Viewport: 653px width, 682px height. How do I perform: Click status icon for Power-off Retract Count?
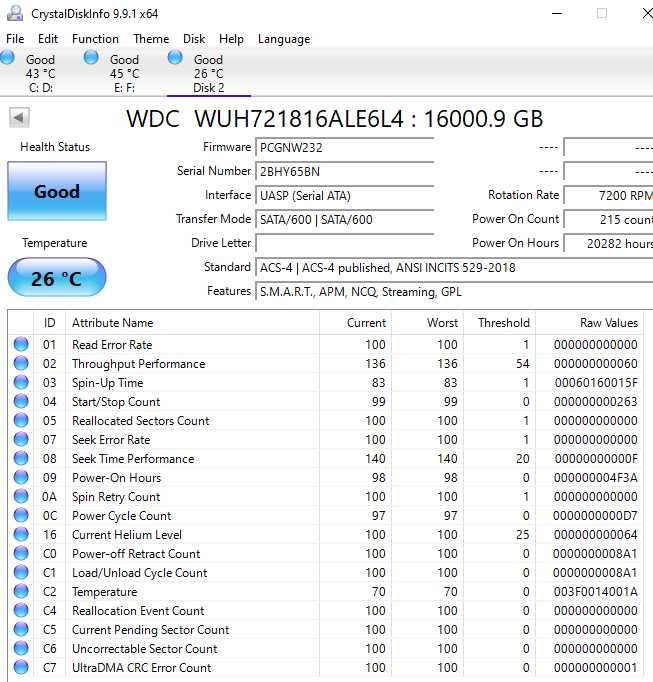coord(21,553)
